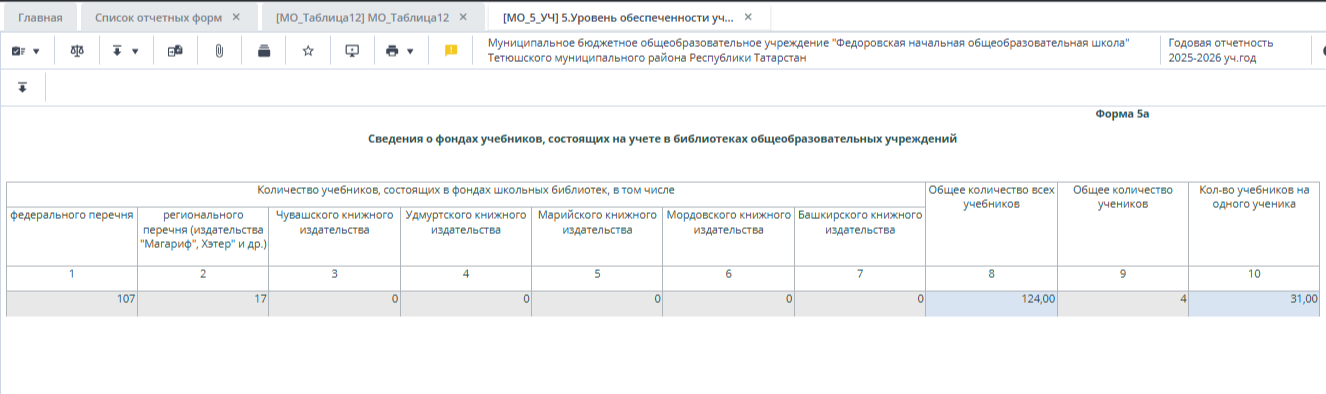The image size is (1326, 394).
Task: Expand the import arrow dropdown
Action: click(135, 51)
